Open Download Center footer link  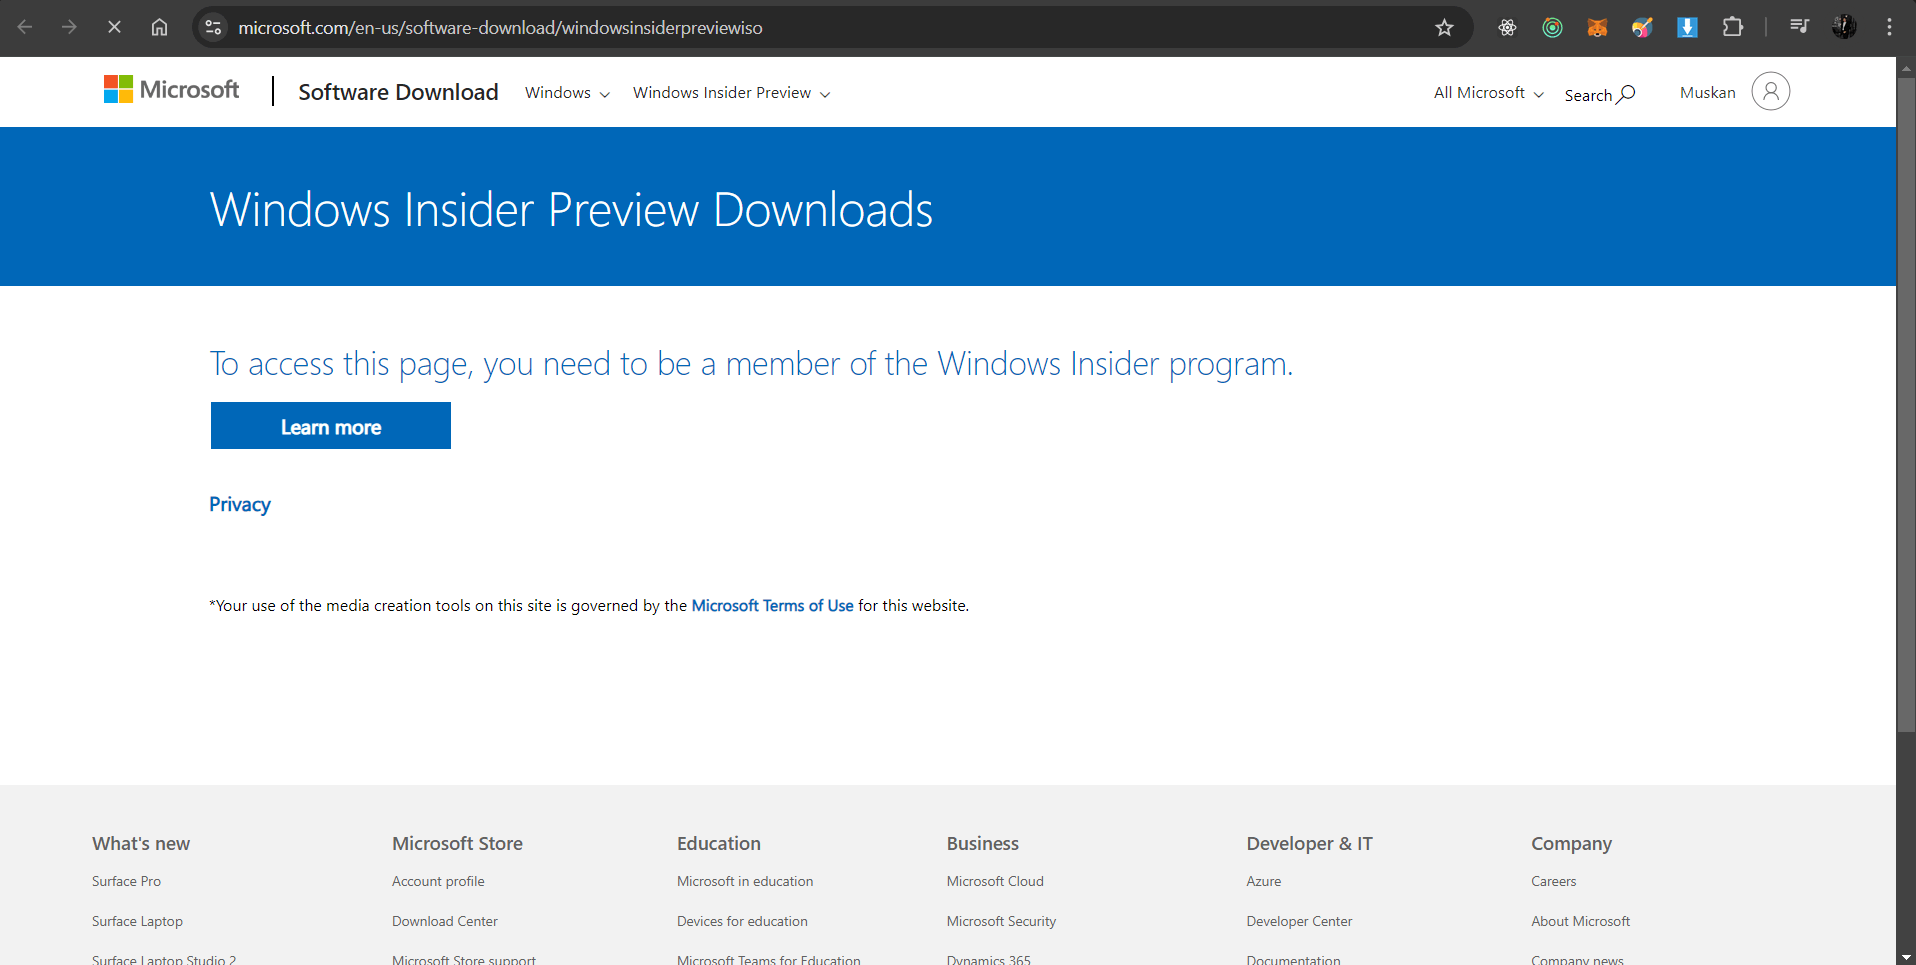pos(445,921)
